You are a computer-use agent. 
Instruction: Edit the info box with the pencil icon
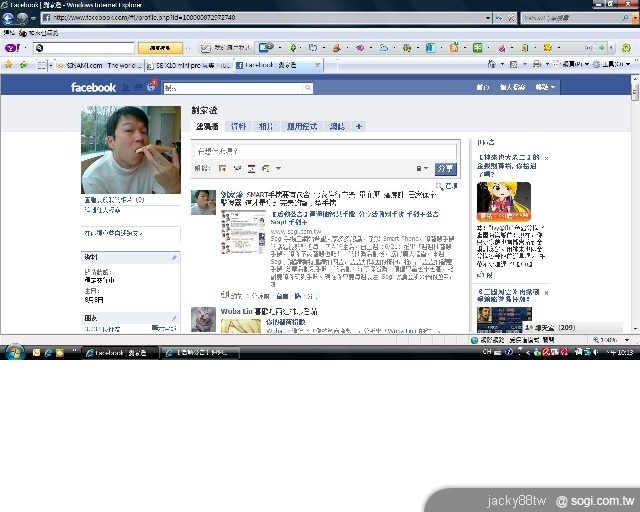click(174, 257)
